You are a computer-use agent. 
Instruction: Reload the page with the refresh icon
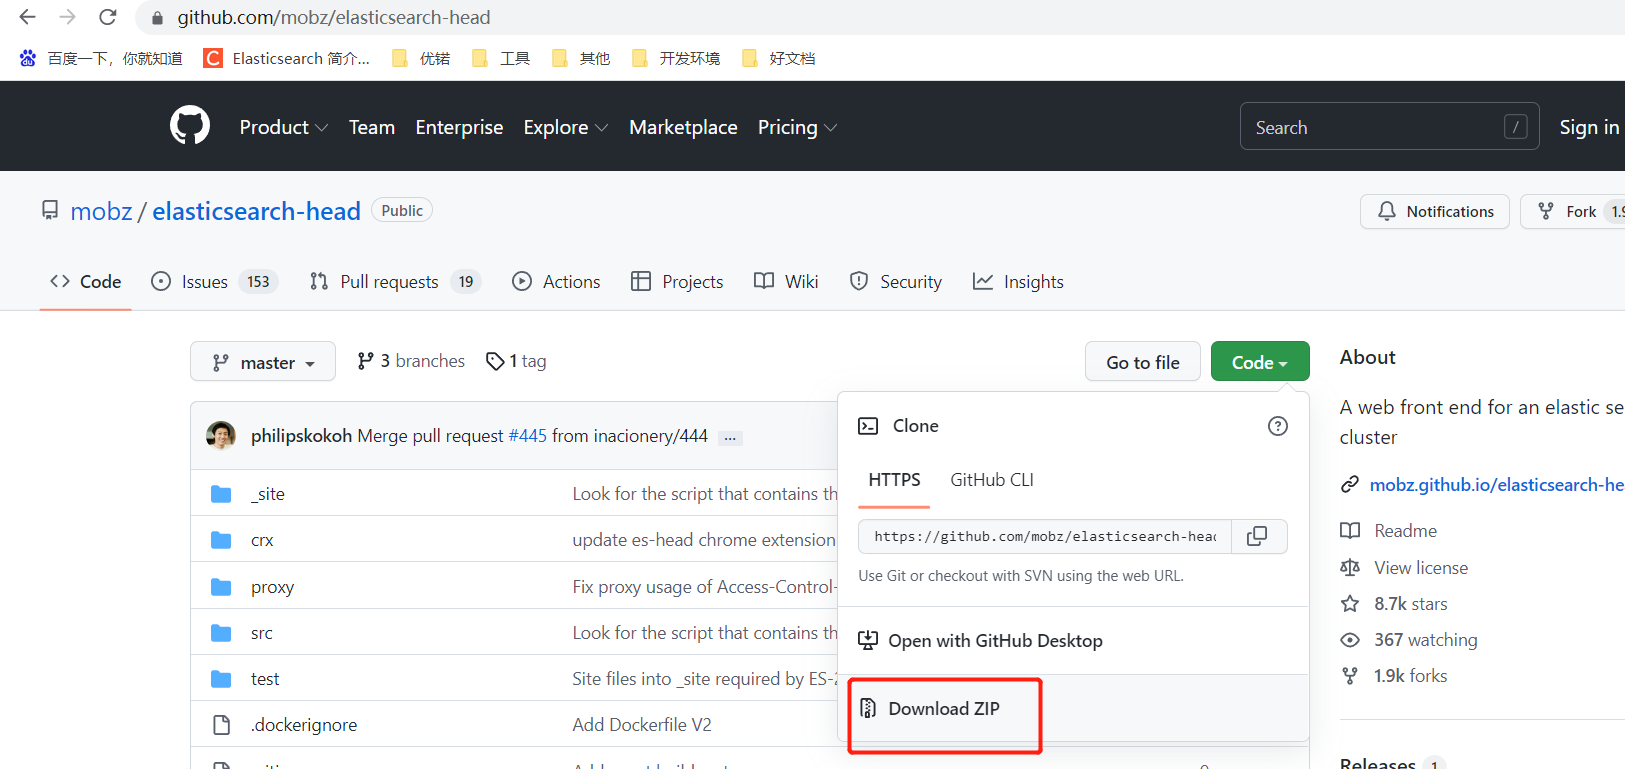tap(108, 17)
